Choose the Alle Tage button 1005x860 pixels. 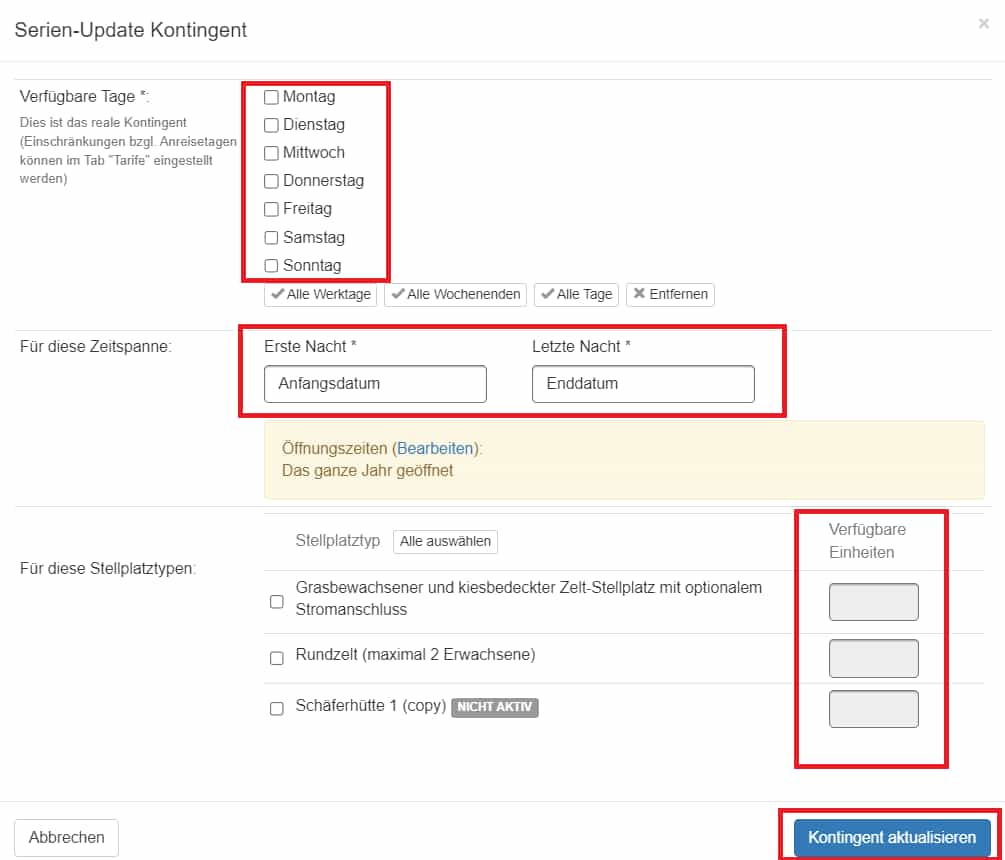point(576,294)
